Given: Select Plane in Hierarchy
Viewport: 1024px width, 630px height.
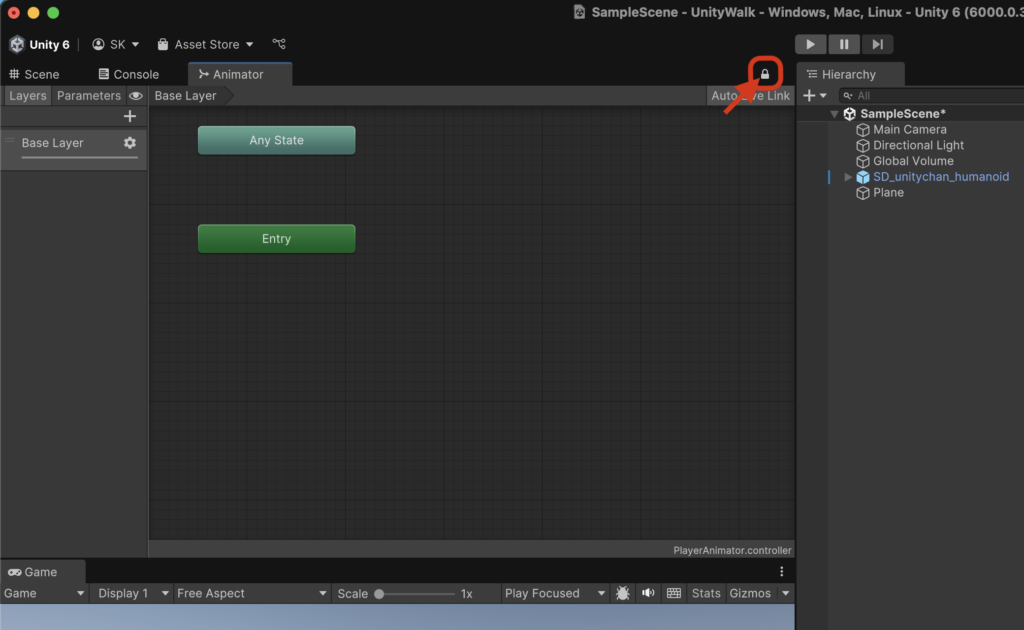Looking at the screenshot, I should click(888, 193).
